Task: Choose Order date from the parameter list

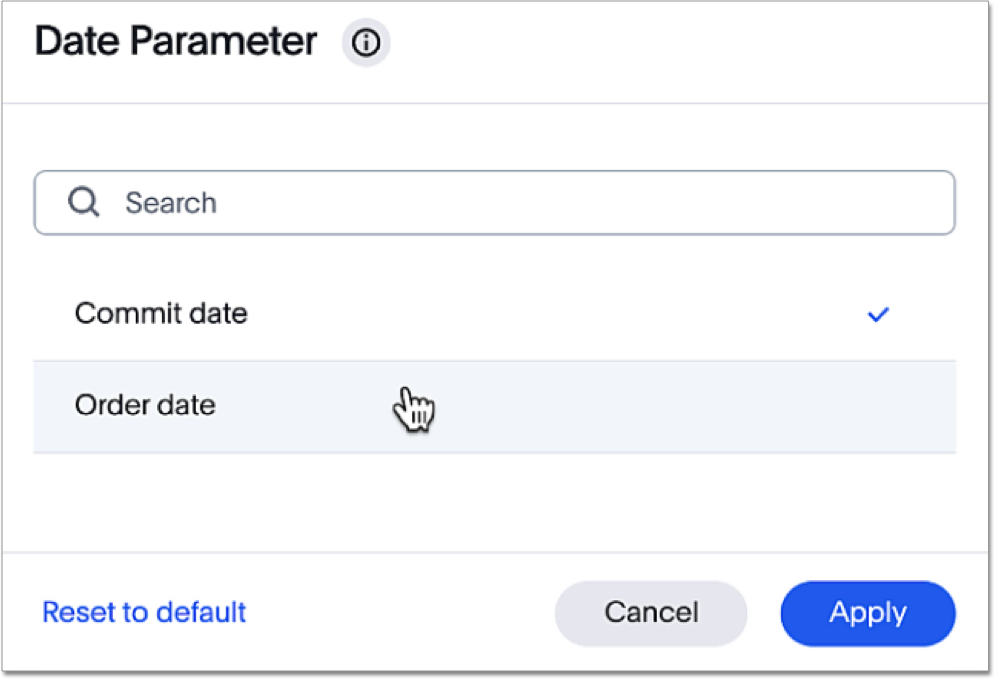Action: (x=145, y=406)
